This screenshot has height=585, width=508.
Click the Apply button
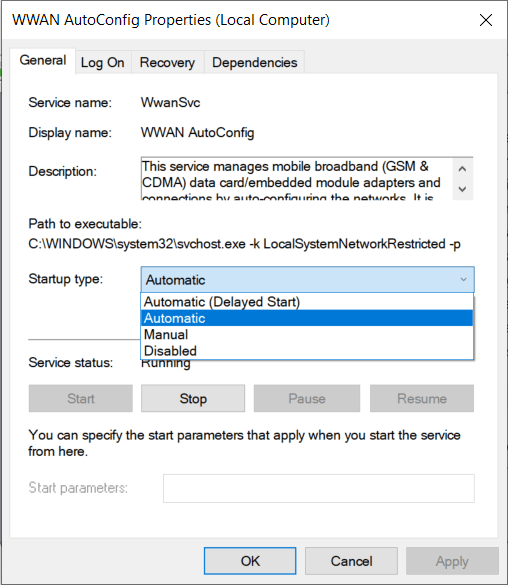[452, 561]
